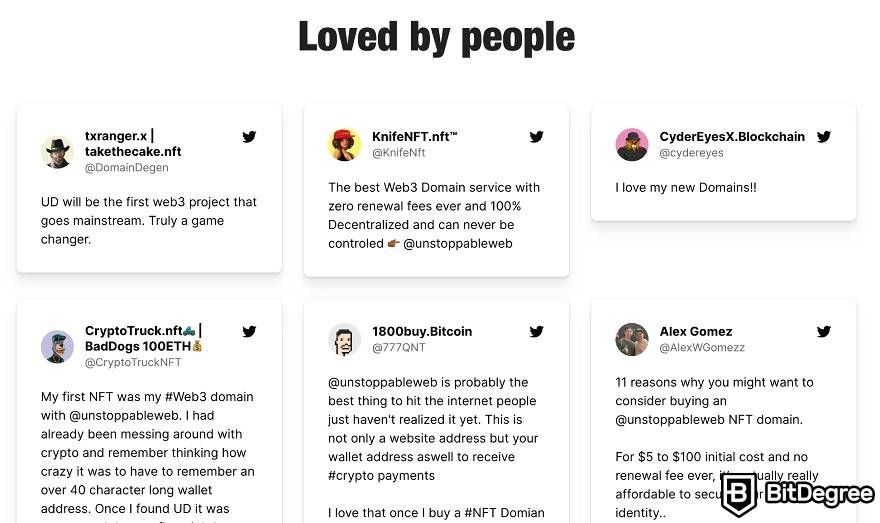
Task: Click Twitter bird on KnifeNFT.nft card
Action: 537,136
